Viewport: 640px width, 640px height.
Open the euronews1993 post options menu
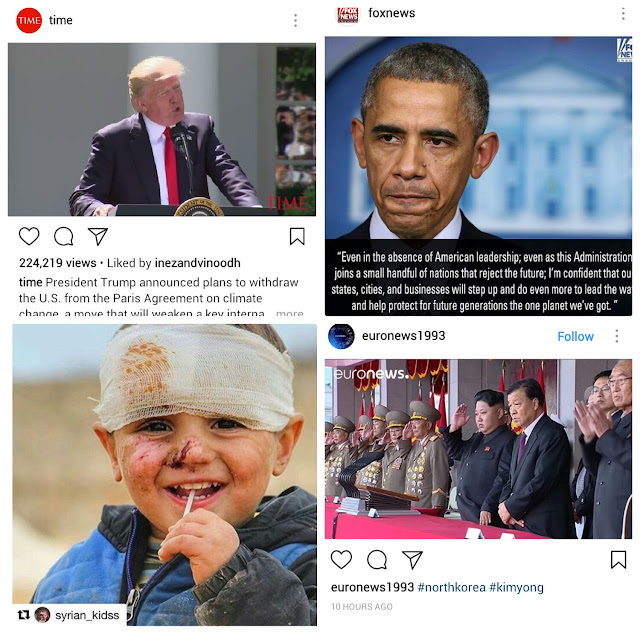(x=617, y=336)
